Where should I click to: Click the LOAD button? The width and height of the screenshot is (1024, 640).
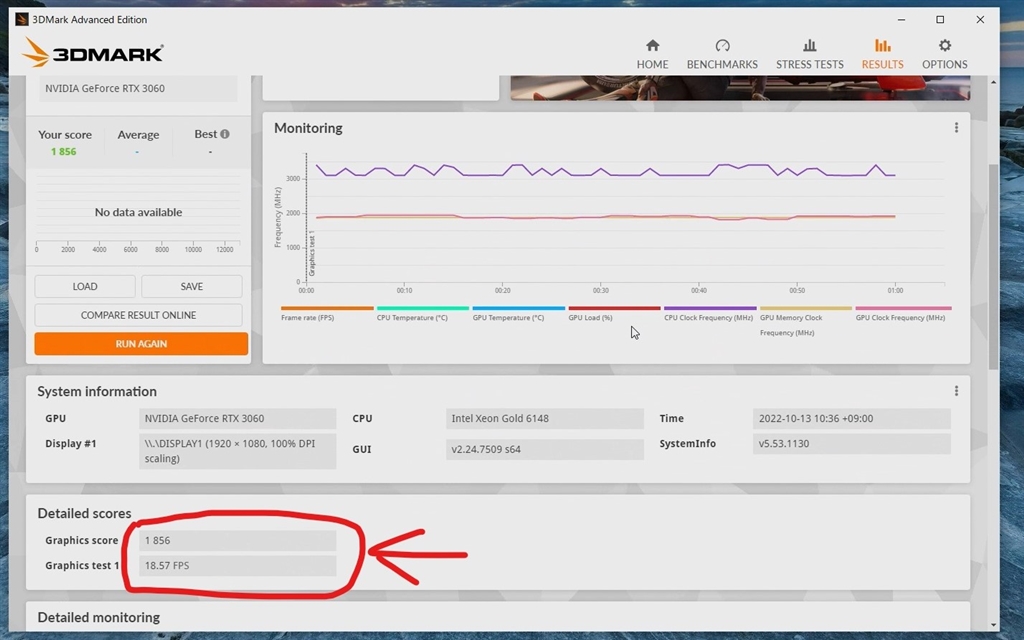point(85,286)
